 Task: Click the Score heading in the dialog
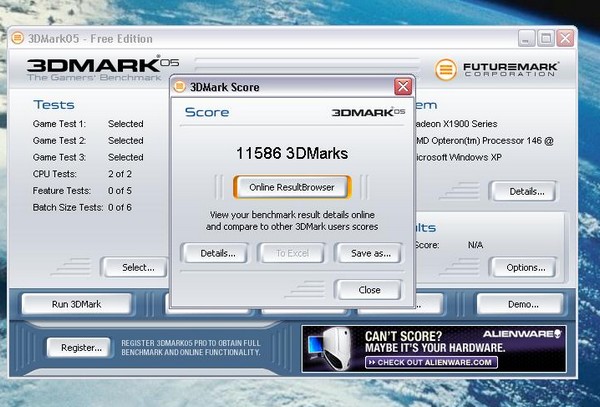click(x=207, y=112)
